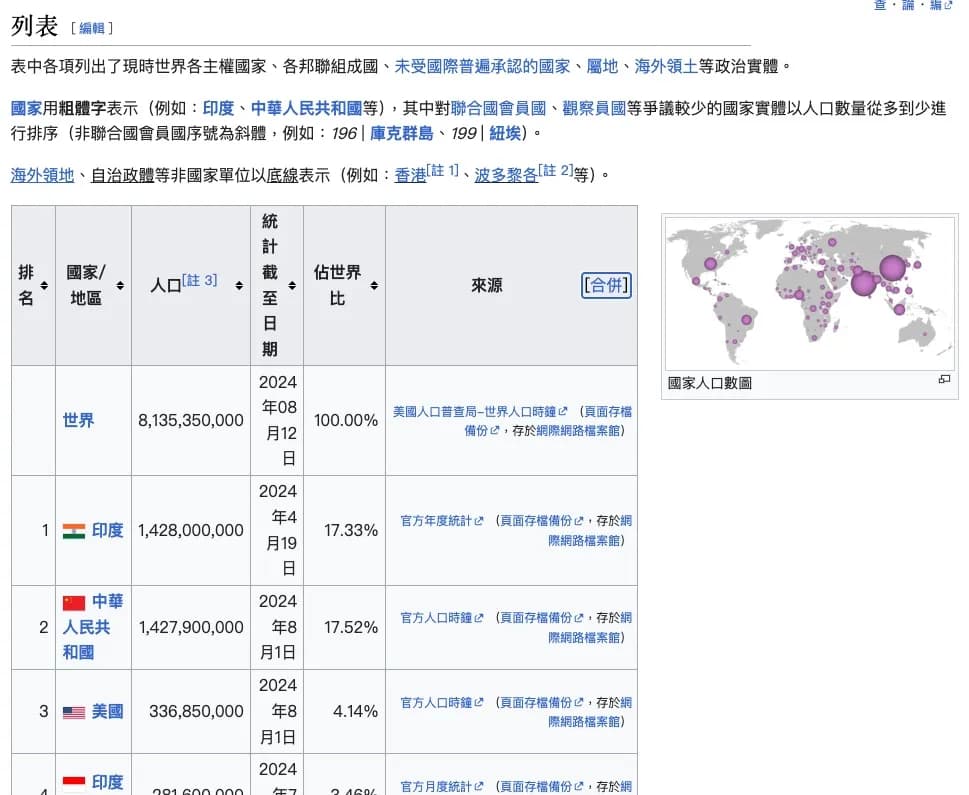Image resolution: width=969 pixels, height=795 pixels.
Task: Sort table by 人口 column
Action: [x=239, y=285]
